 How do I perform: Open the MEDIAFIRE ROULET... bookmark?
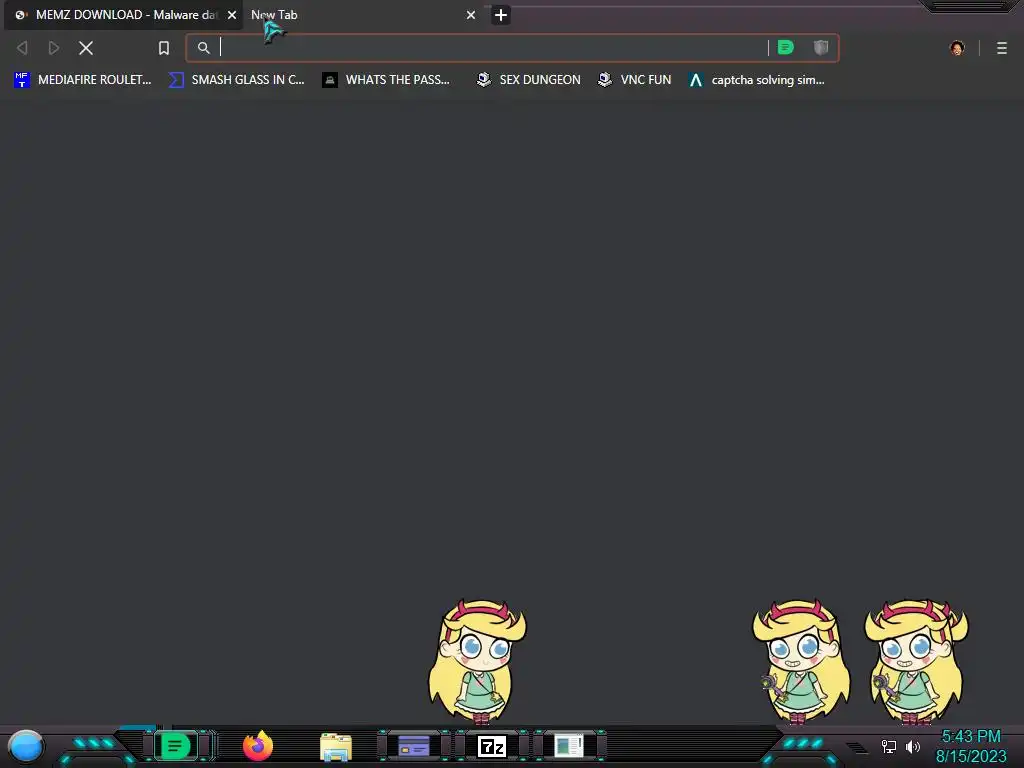point(83,80)
